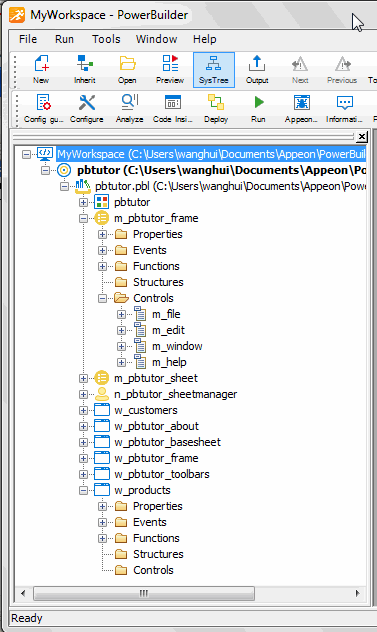Expand the m_pbtutor_sheet node
The width and height of the screenshot is (377, 632).
[x=83, y=378]
